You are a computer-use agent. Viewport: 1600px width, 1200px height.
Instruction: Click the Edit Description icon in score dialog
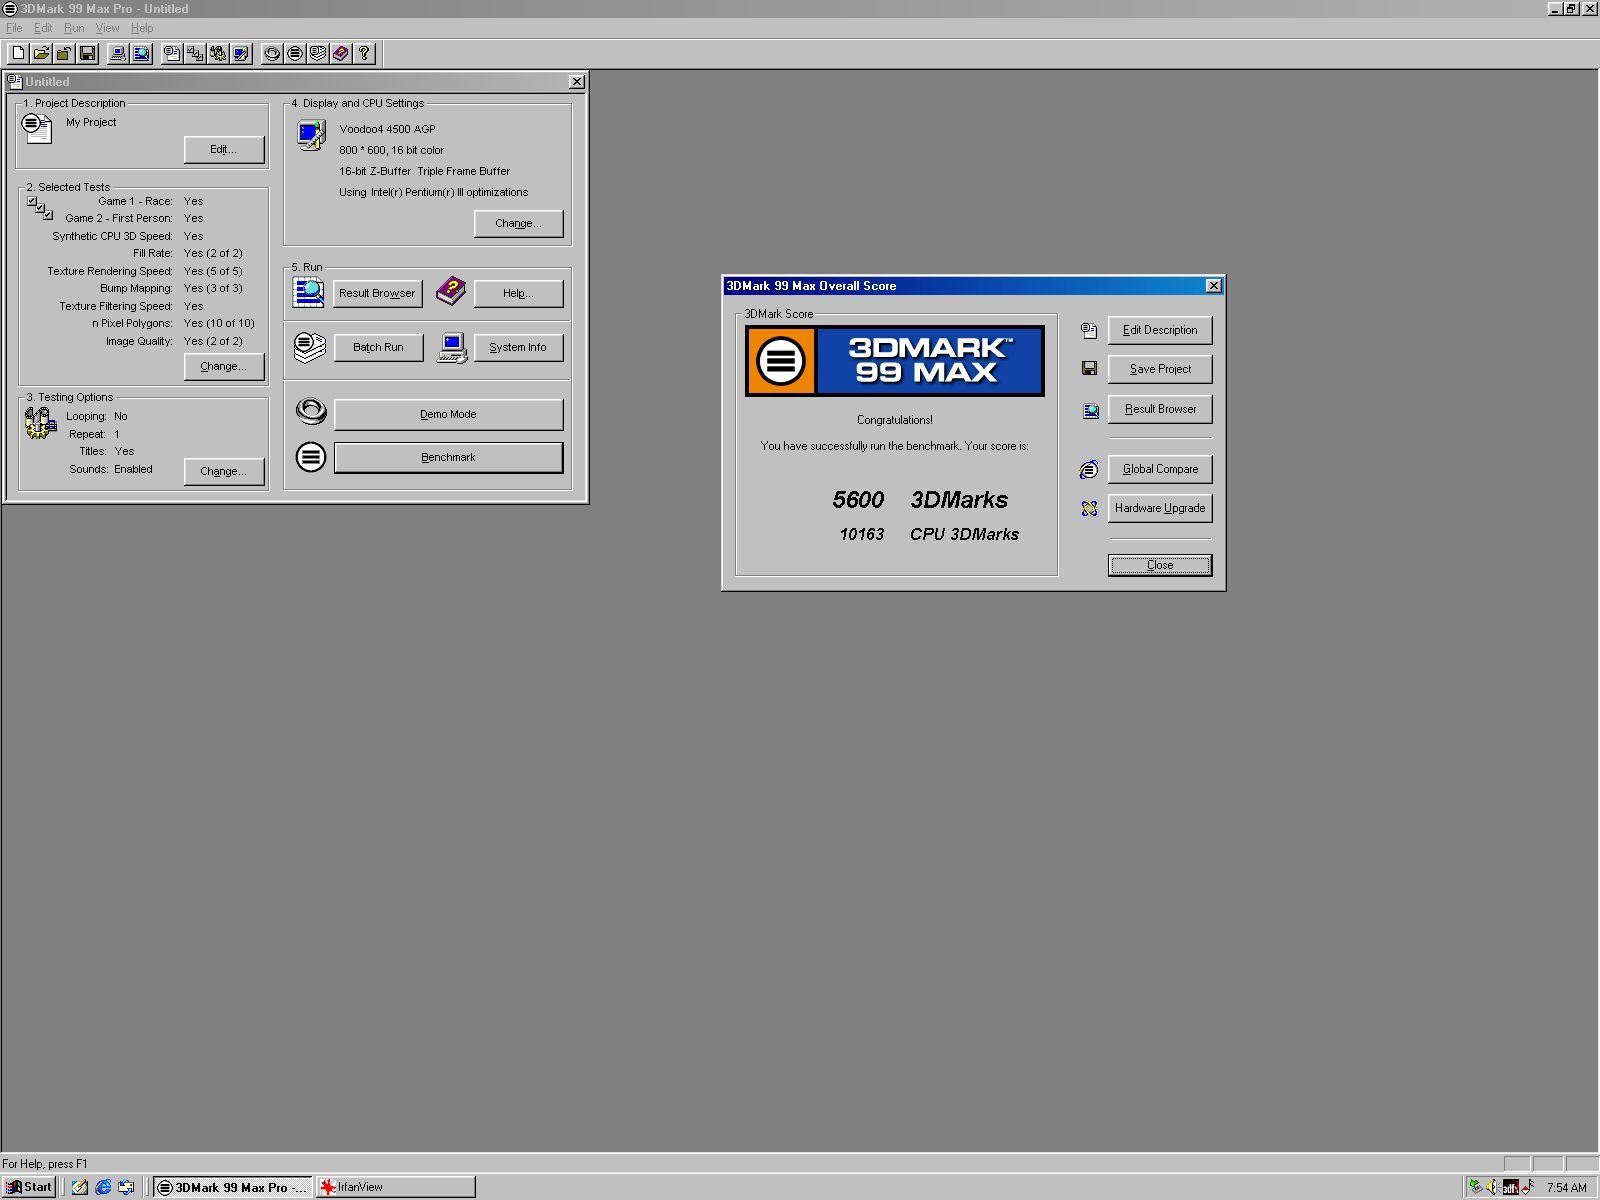point(1089,330)
